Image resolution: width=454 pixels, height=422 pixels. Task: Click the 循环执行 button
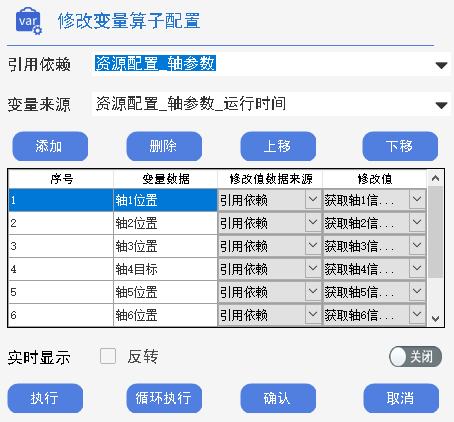click(164, 398)
